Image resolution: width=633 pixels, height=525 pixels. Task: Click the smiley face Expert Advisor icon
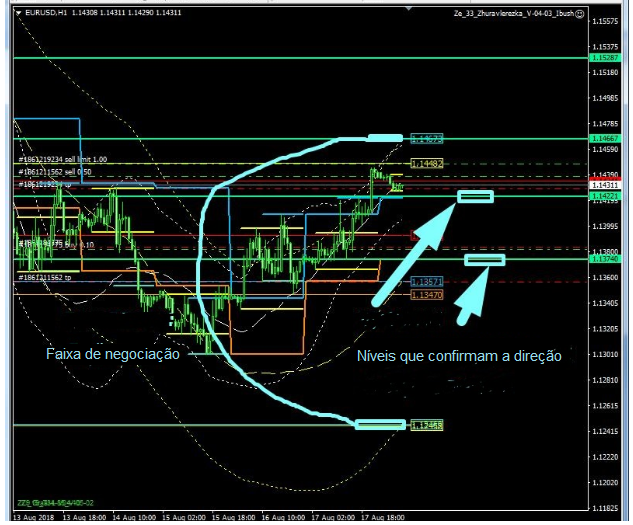click(580, 13)
